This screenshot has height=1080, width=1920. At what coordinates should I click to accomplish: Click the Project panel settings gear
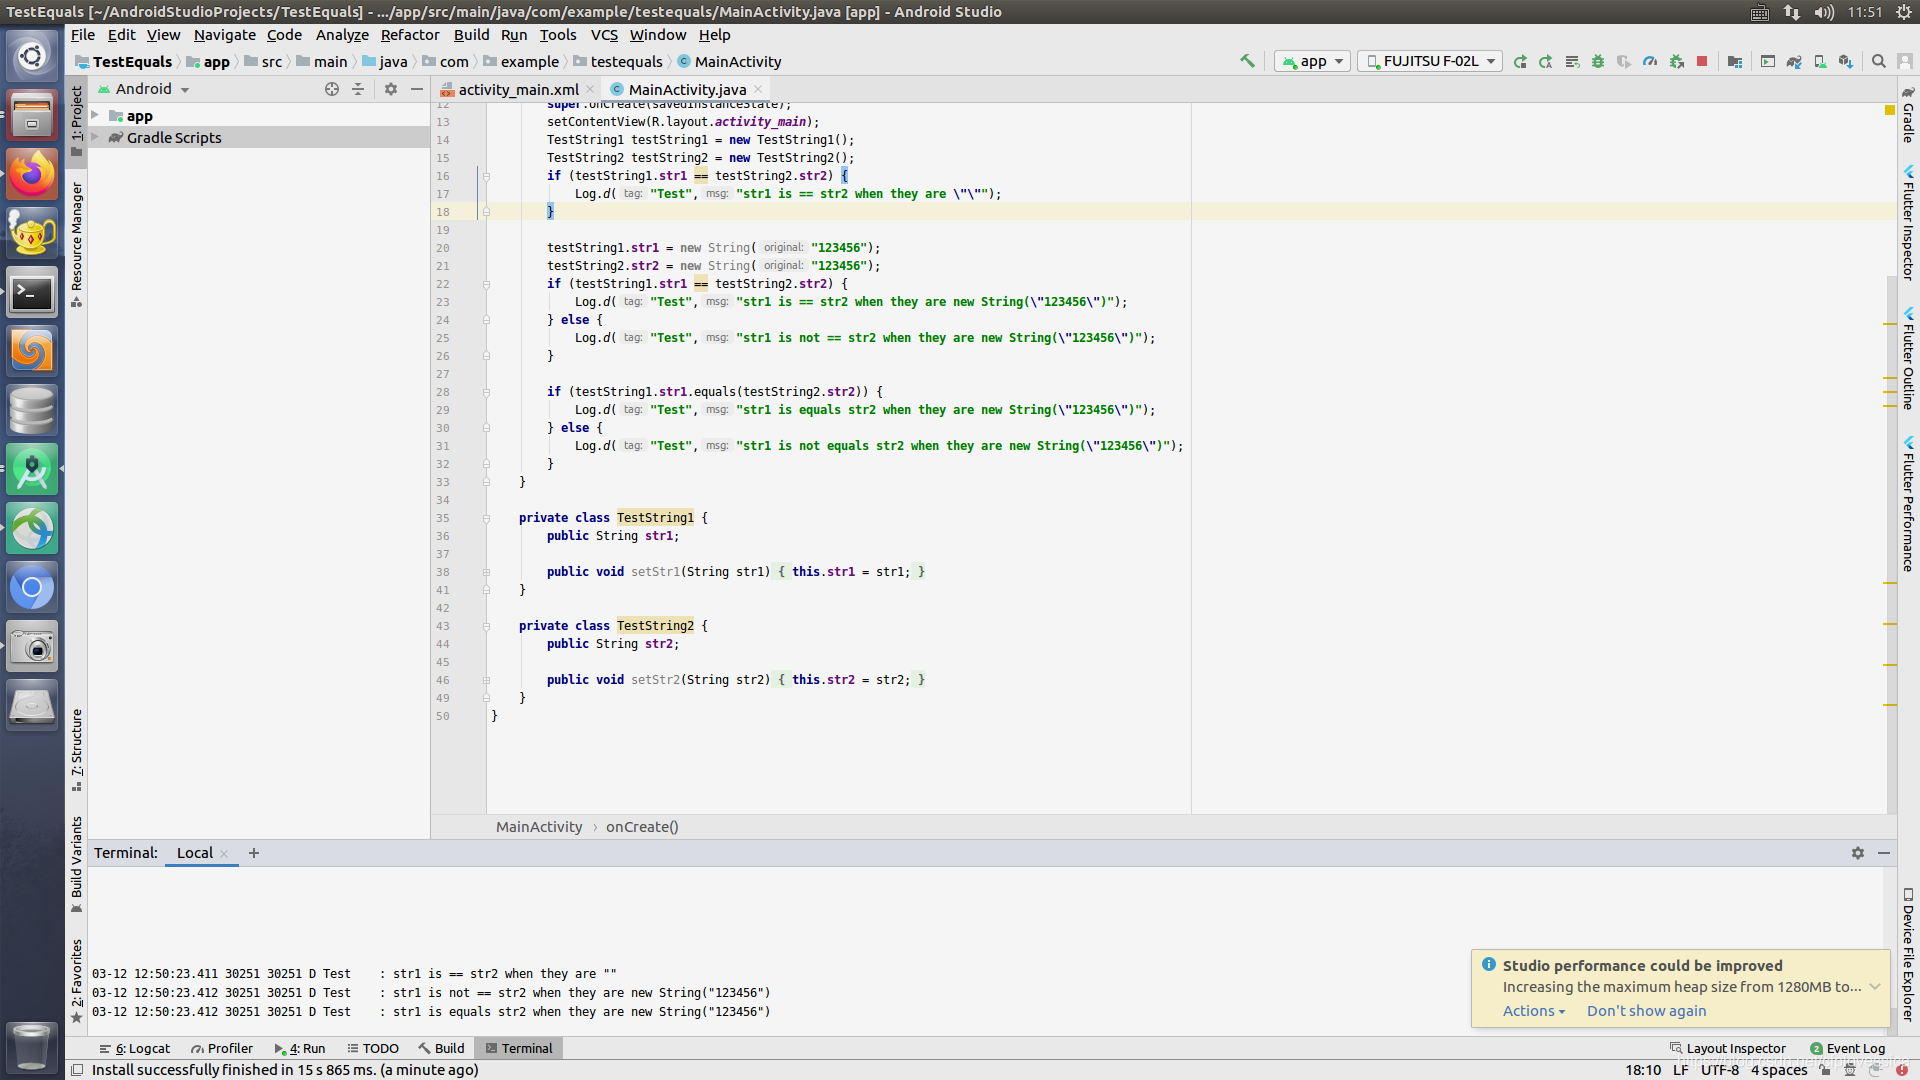391,89
